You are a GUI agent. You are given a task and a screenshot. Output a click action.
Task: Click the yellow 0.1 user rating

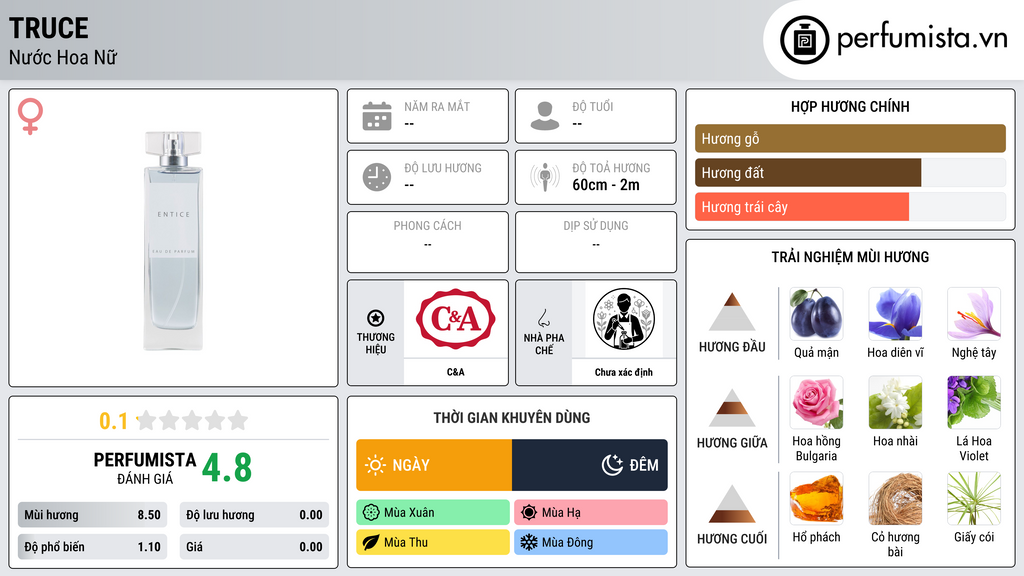point(113,421)
